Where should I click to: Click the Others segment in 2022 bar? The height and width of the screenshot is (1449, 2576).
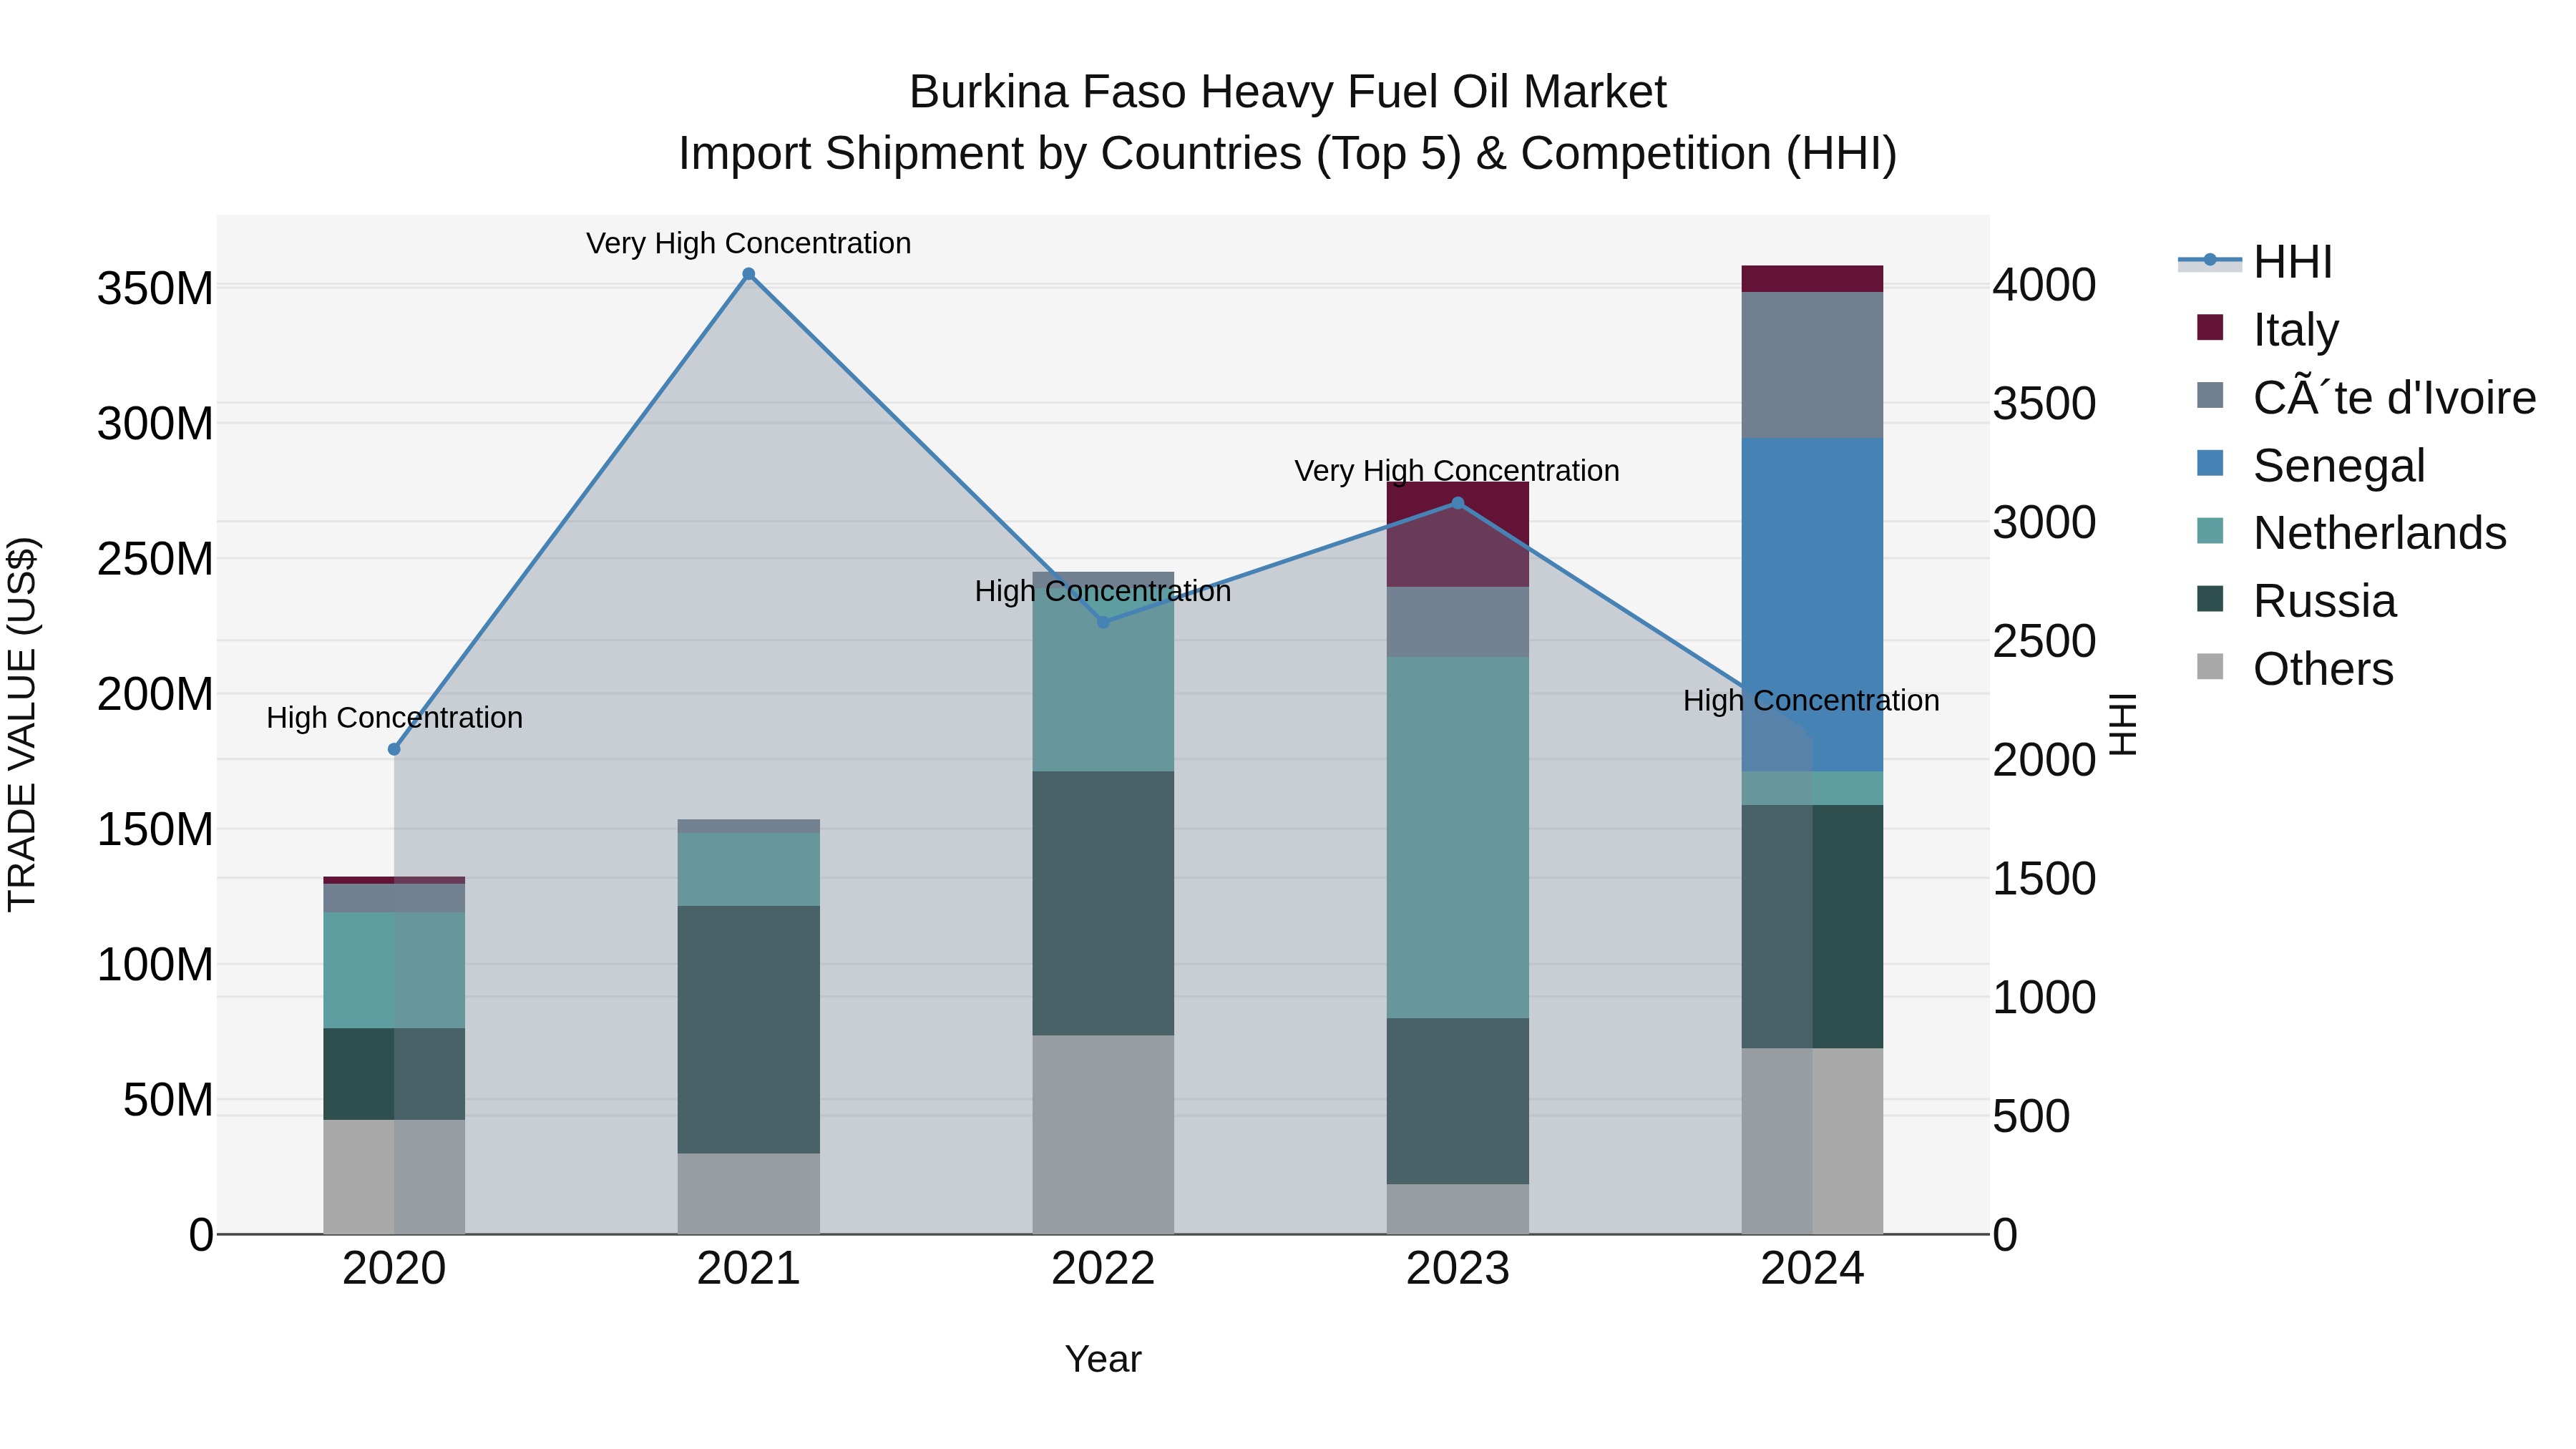[1103, 1134]
